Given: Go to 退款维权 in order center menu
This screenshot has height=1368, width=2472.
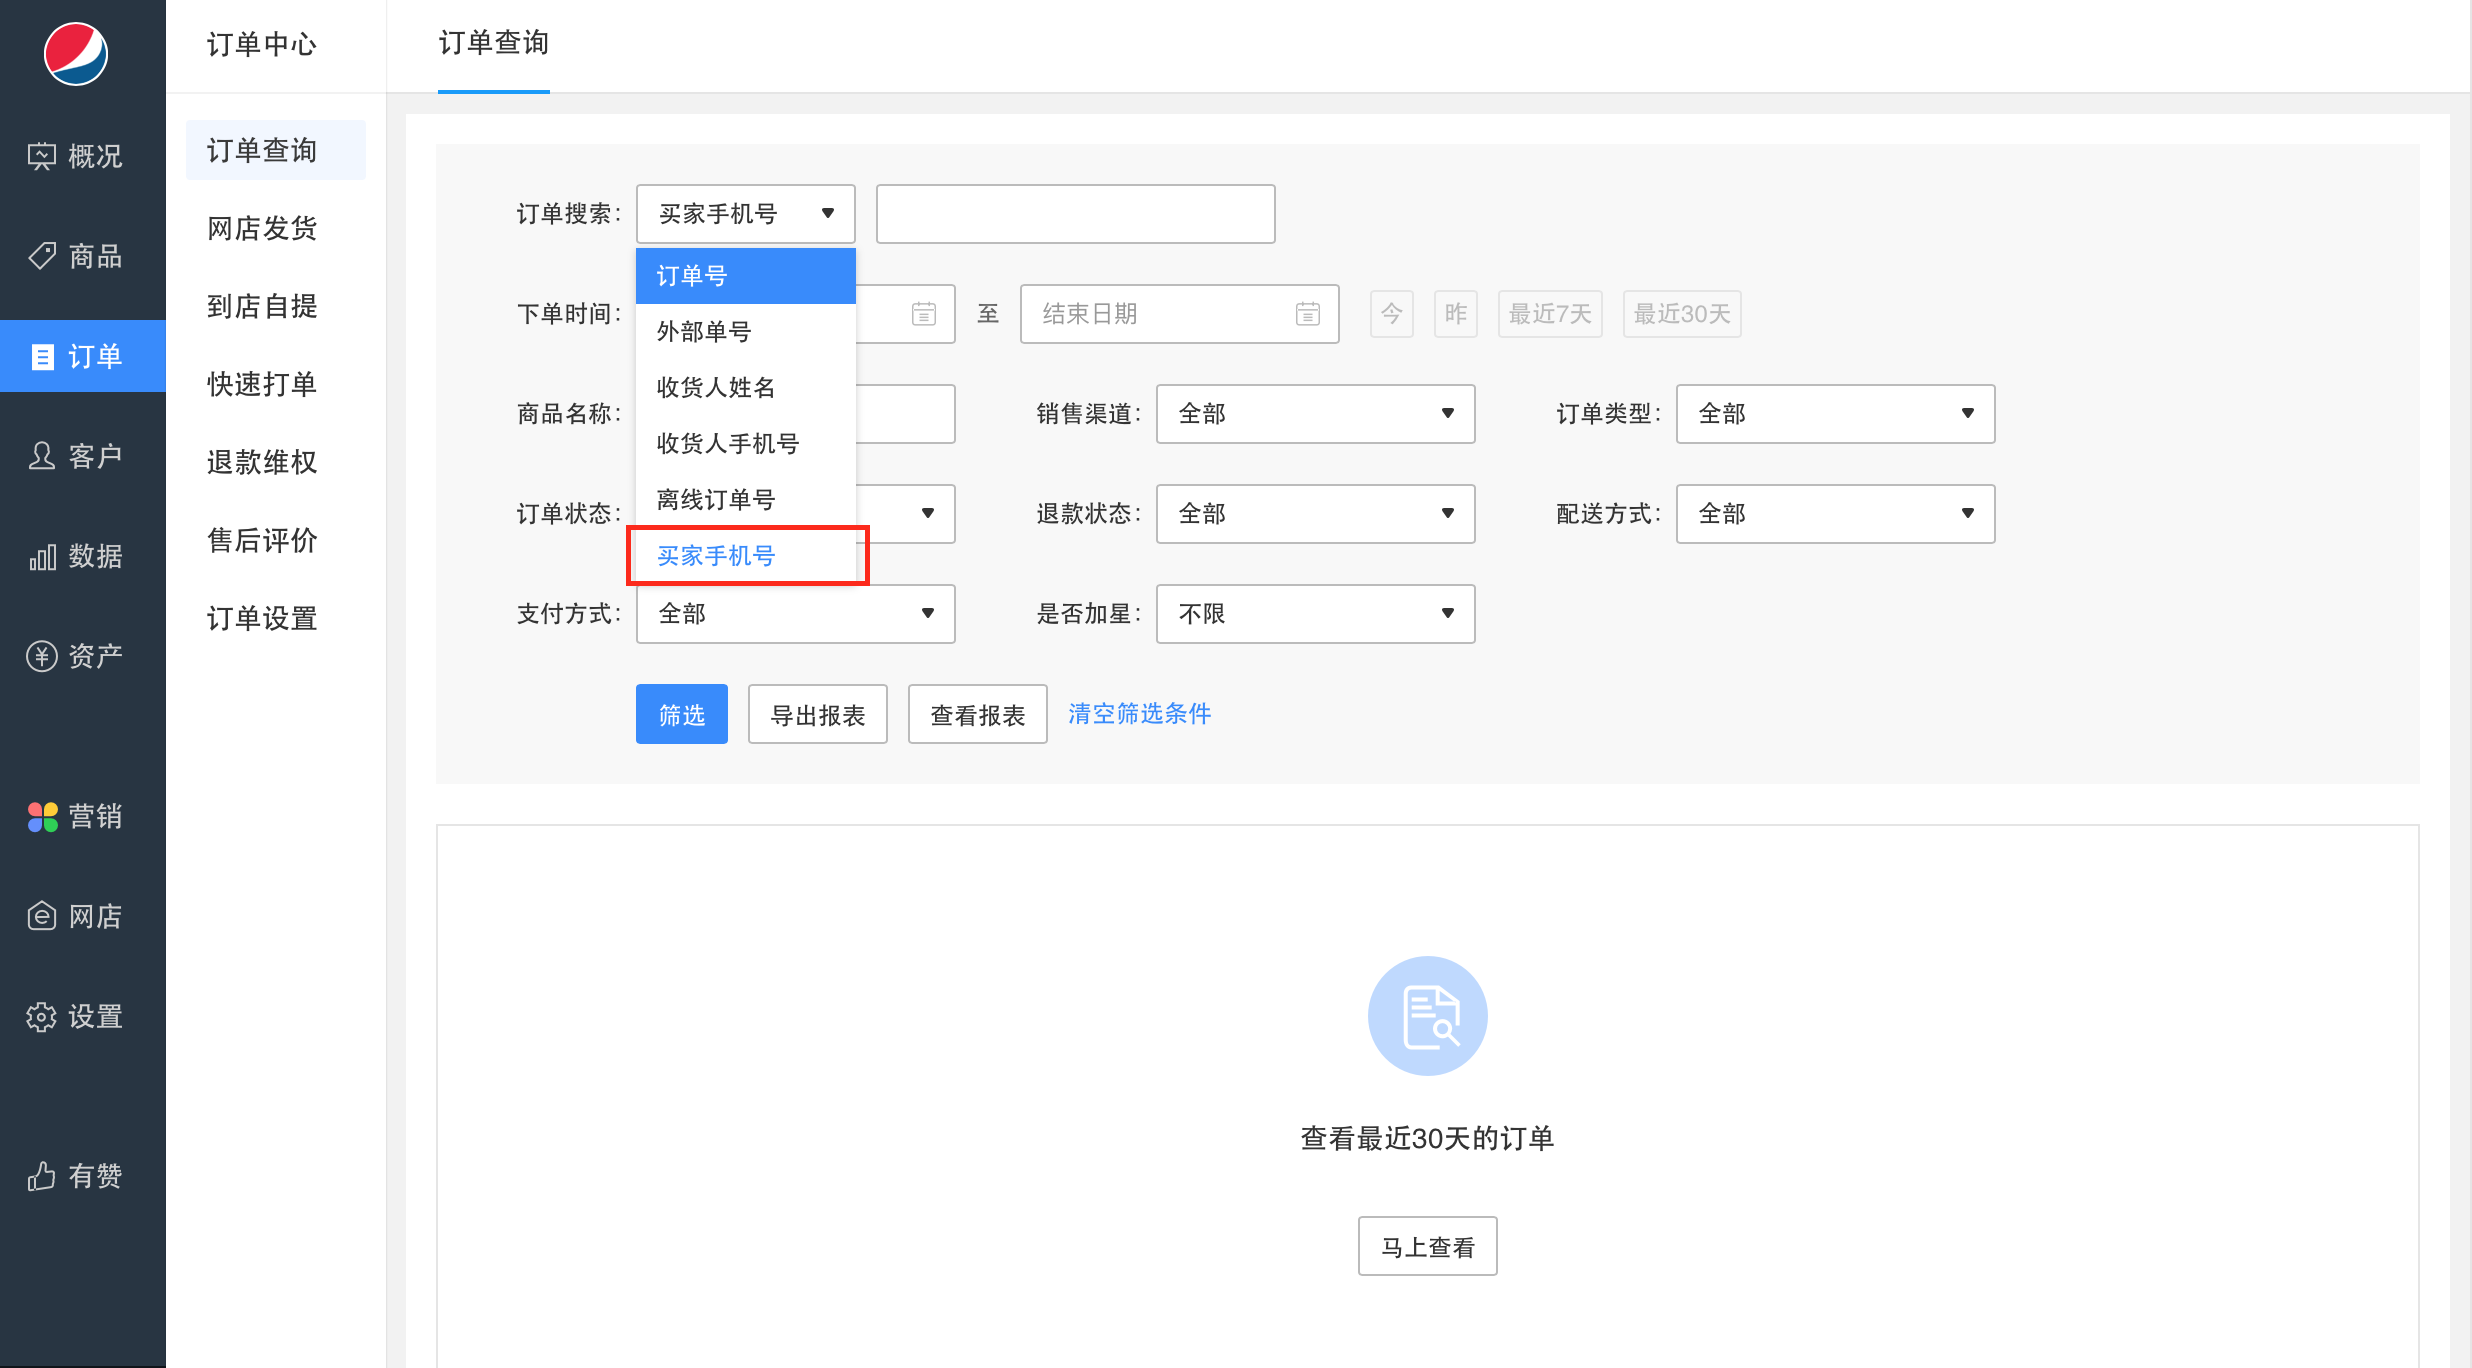Looking at the screenshot, I should pyautogui.click(x=262, y=462).
